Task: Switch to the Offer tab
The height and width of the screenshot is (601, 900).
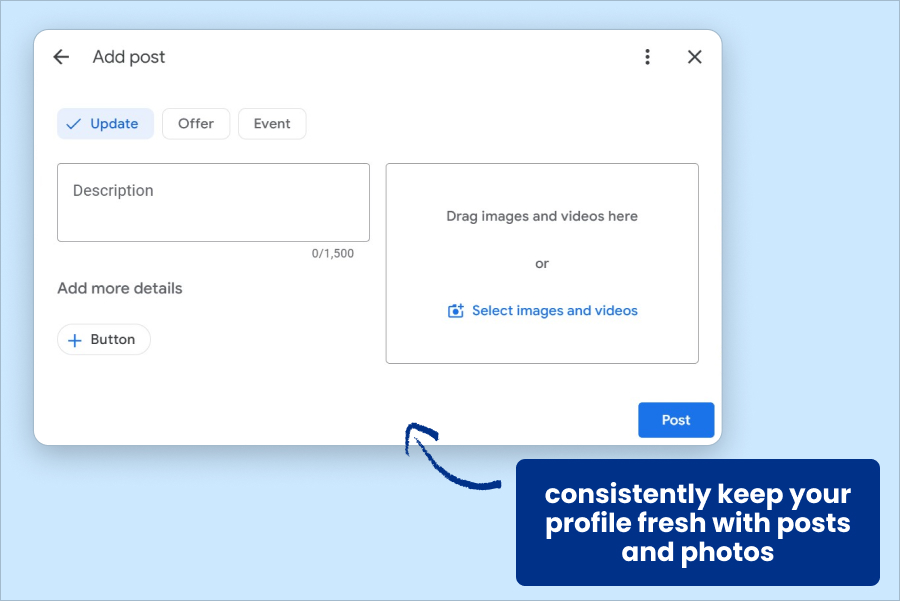Action: tap(196, 123)
